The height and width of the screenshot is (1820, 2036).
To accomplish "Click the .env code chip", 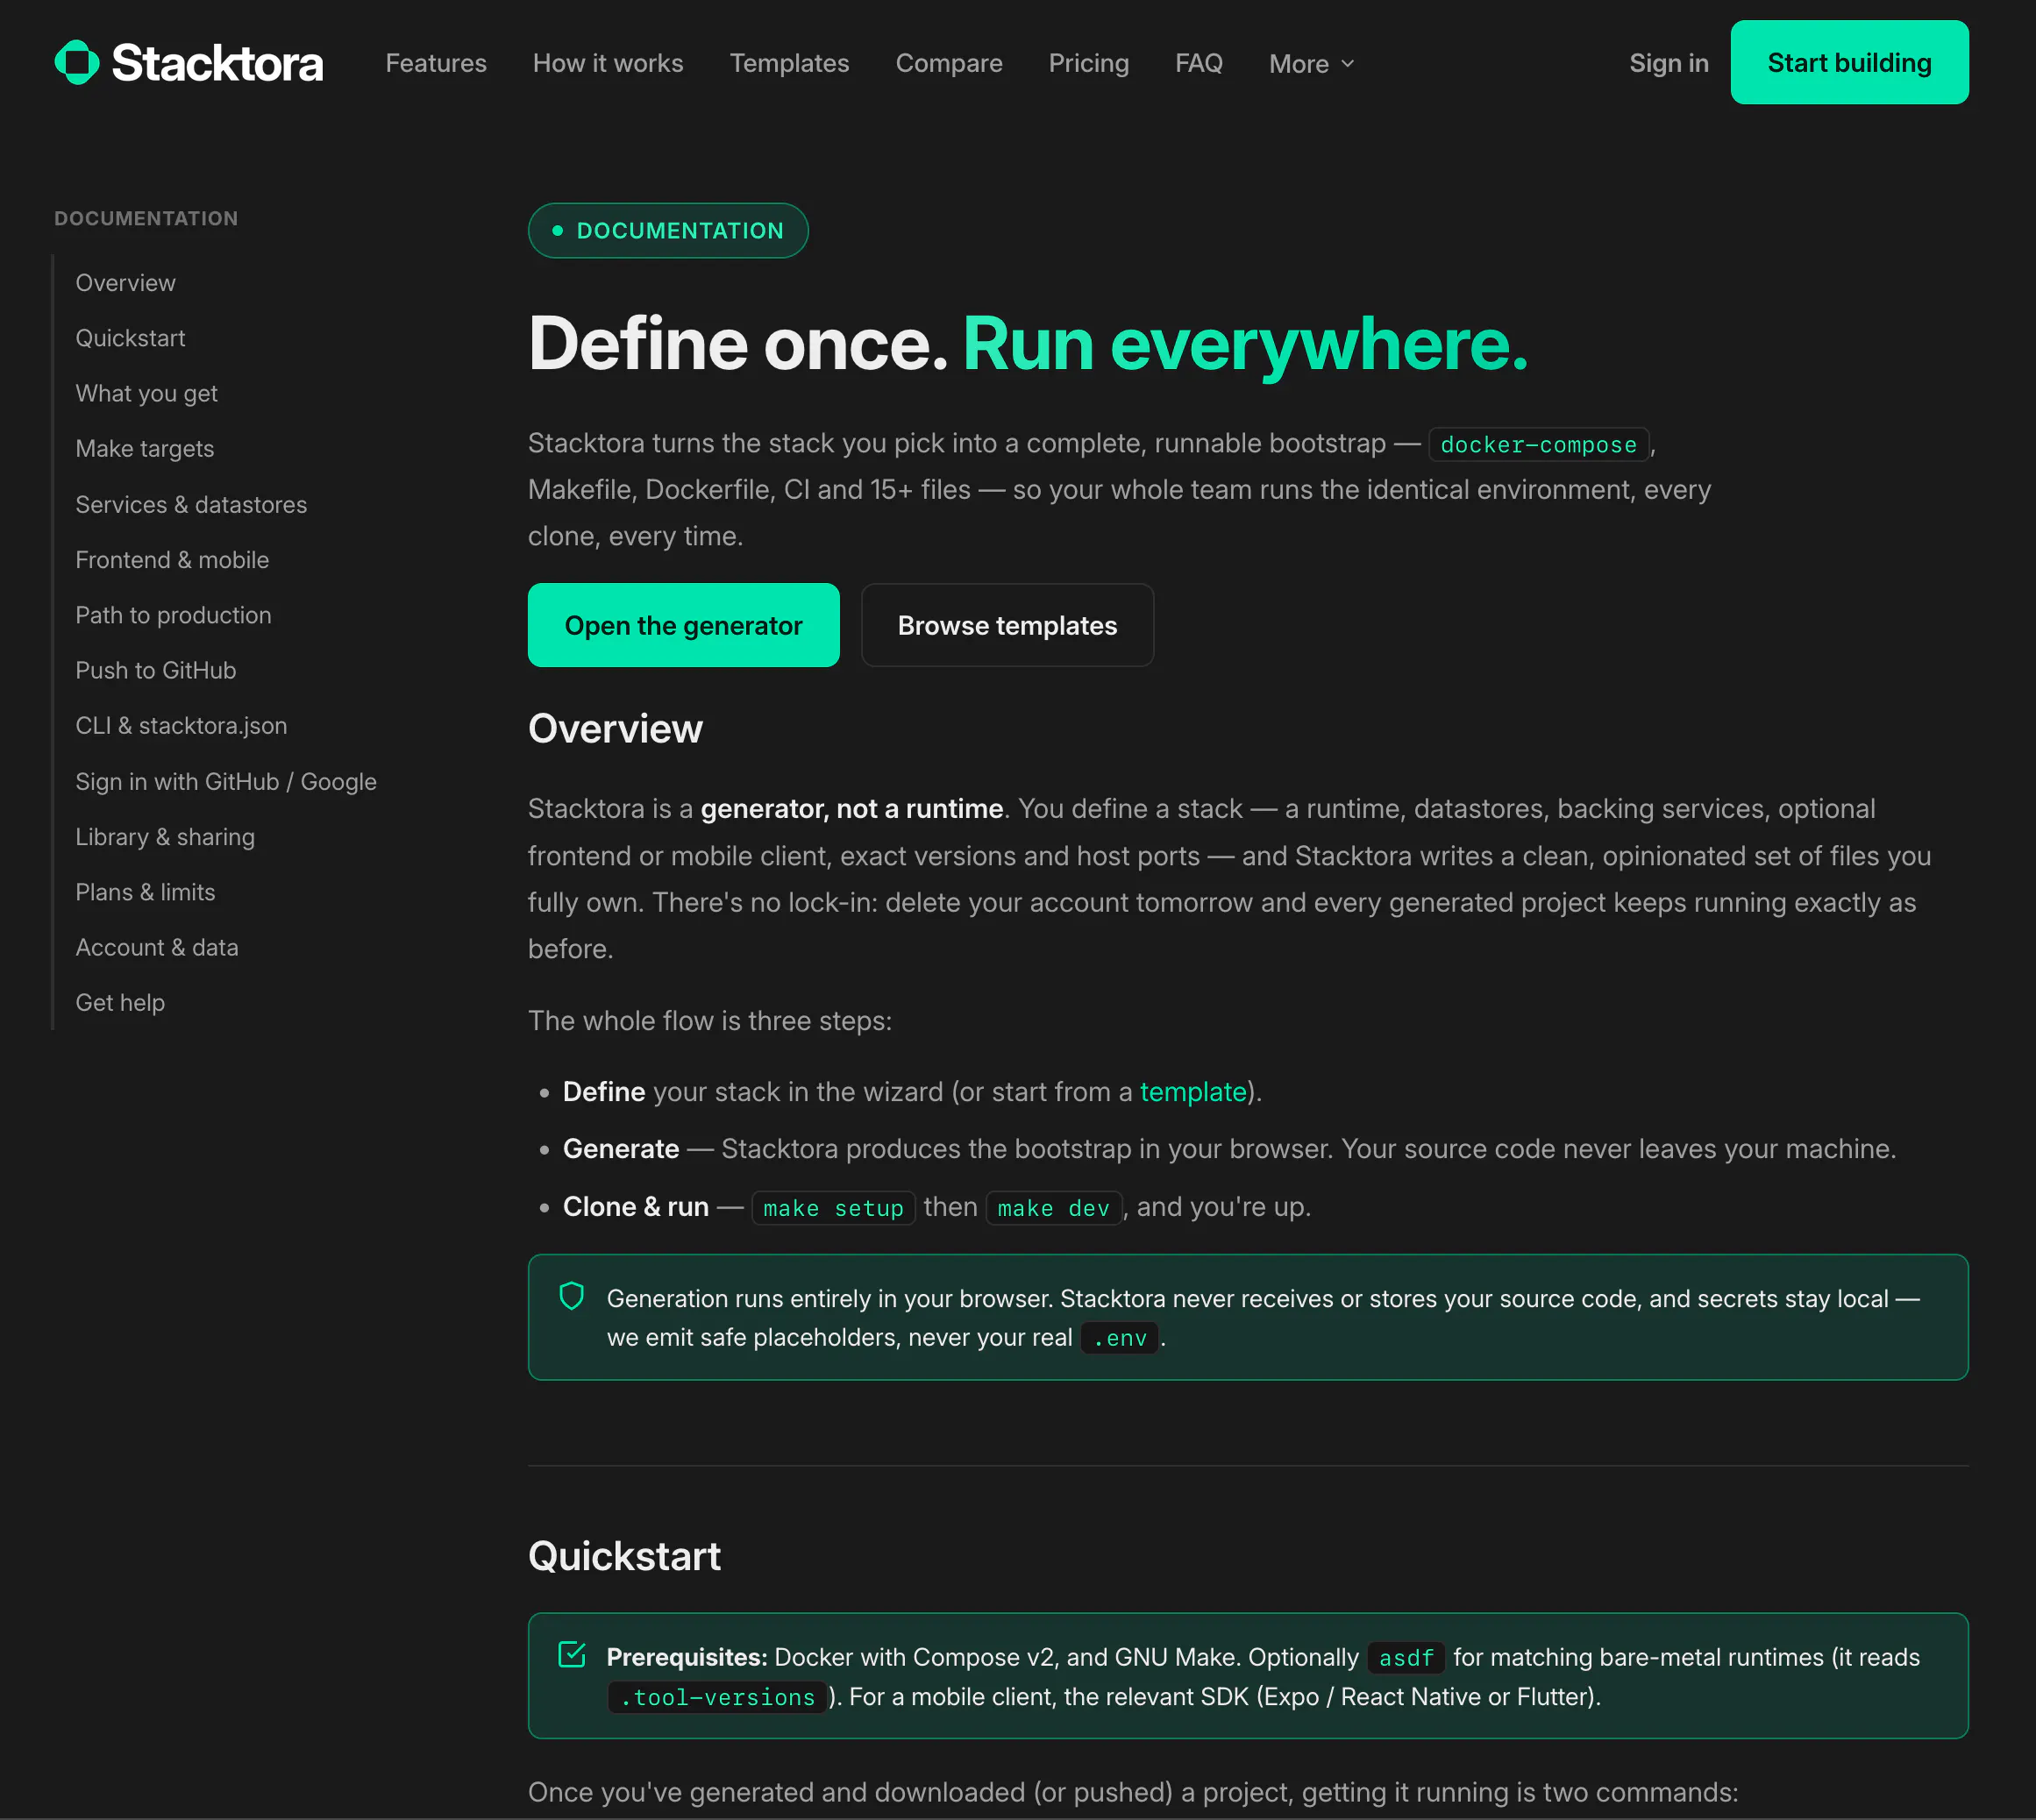I will [1120, 1338].
